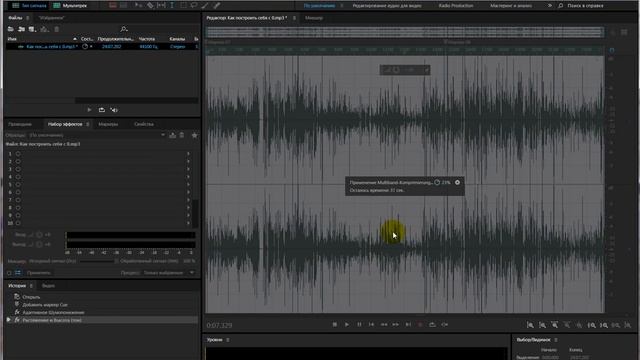
Task: Select Adaptive Noise Reduction history entry
Action: tap(53, 313)
